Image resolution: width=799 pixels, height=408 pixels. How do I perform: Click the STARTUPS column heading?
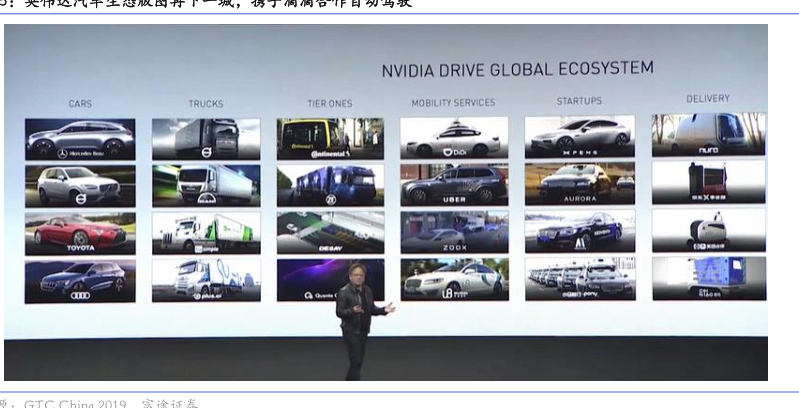coord(579,101)
